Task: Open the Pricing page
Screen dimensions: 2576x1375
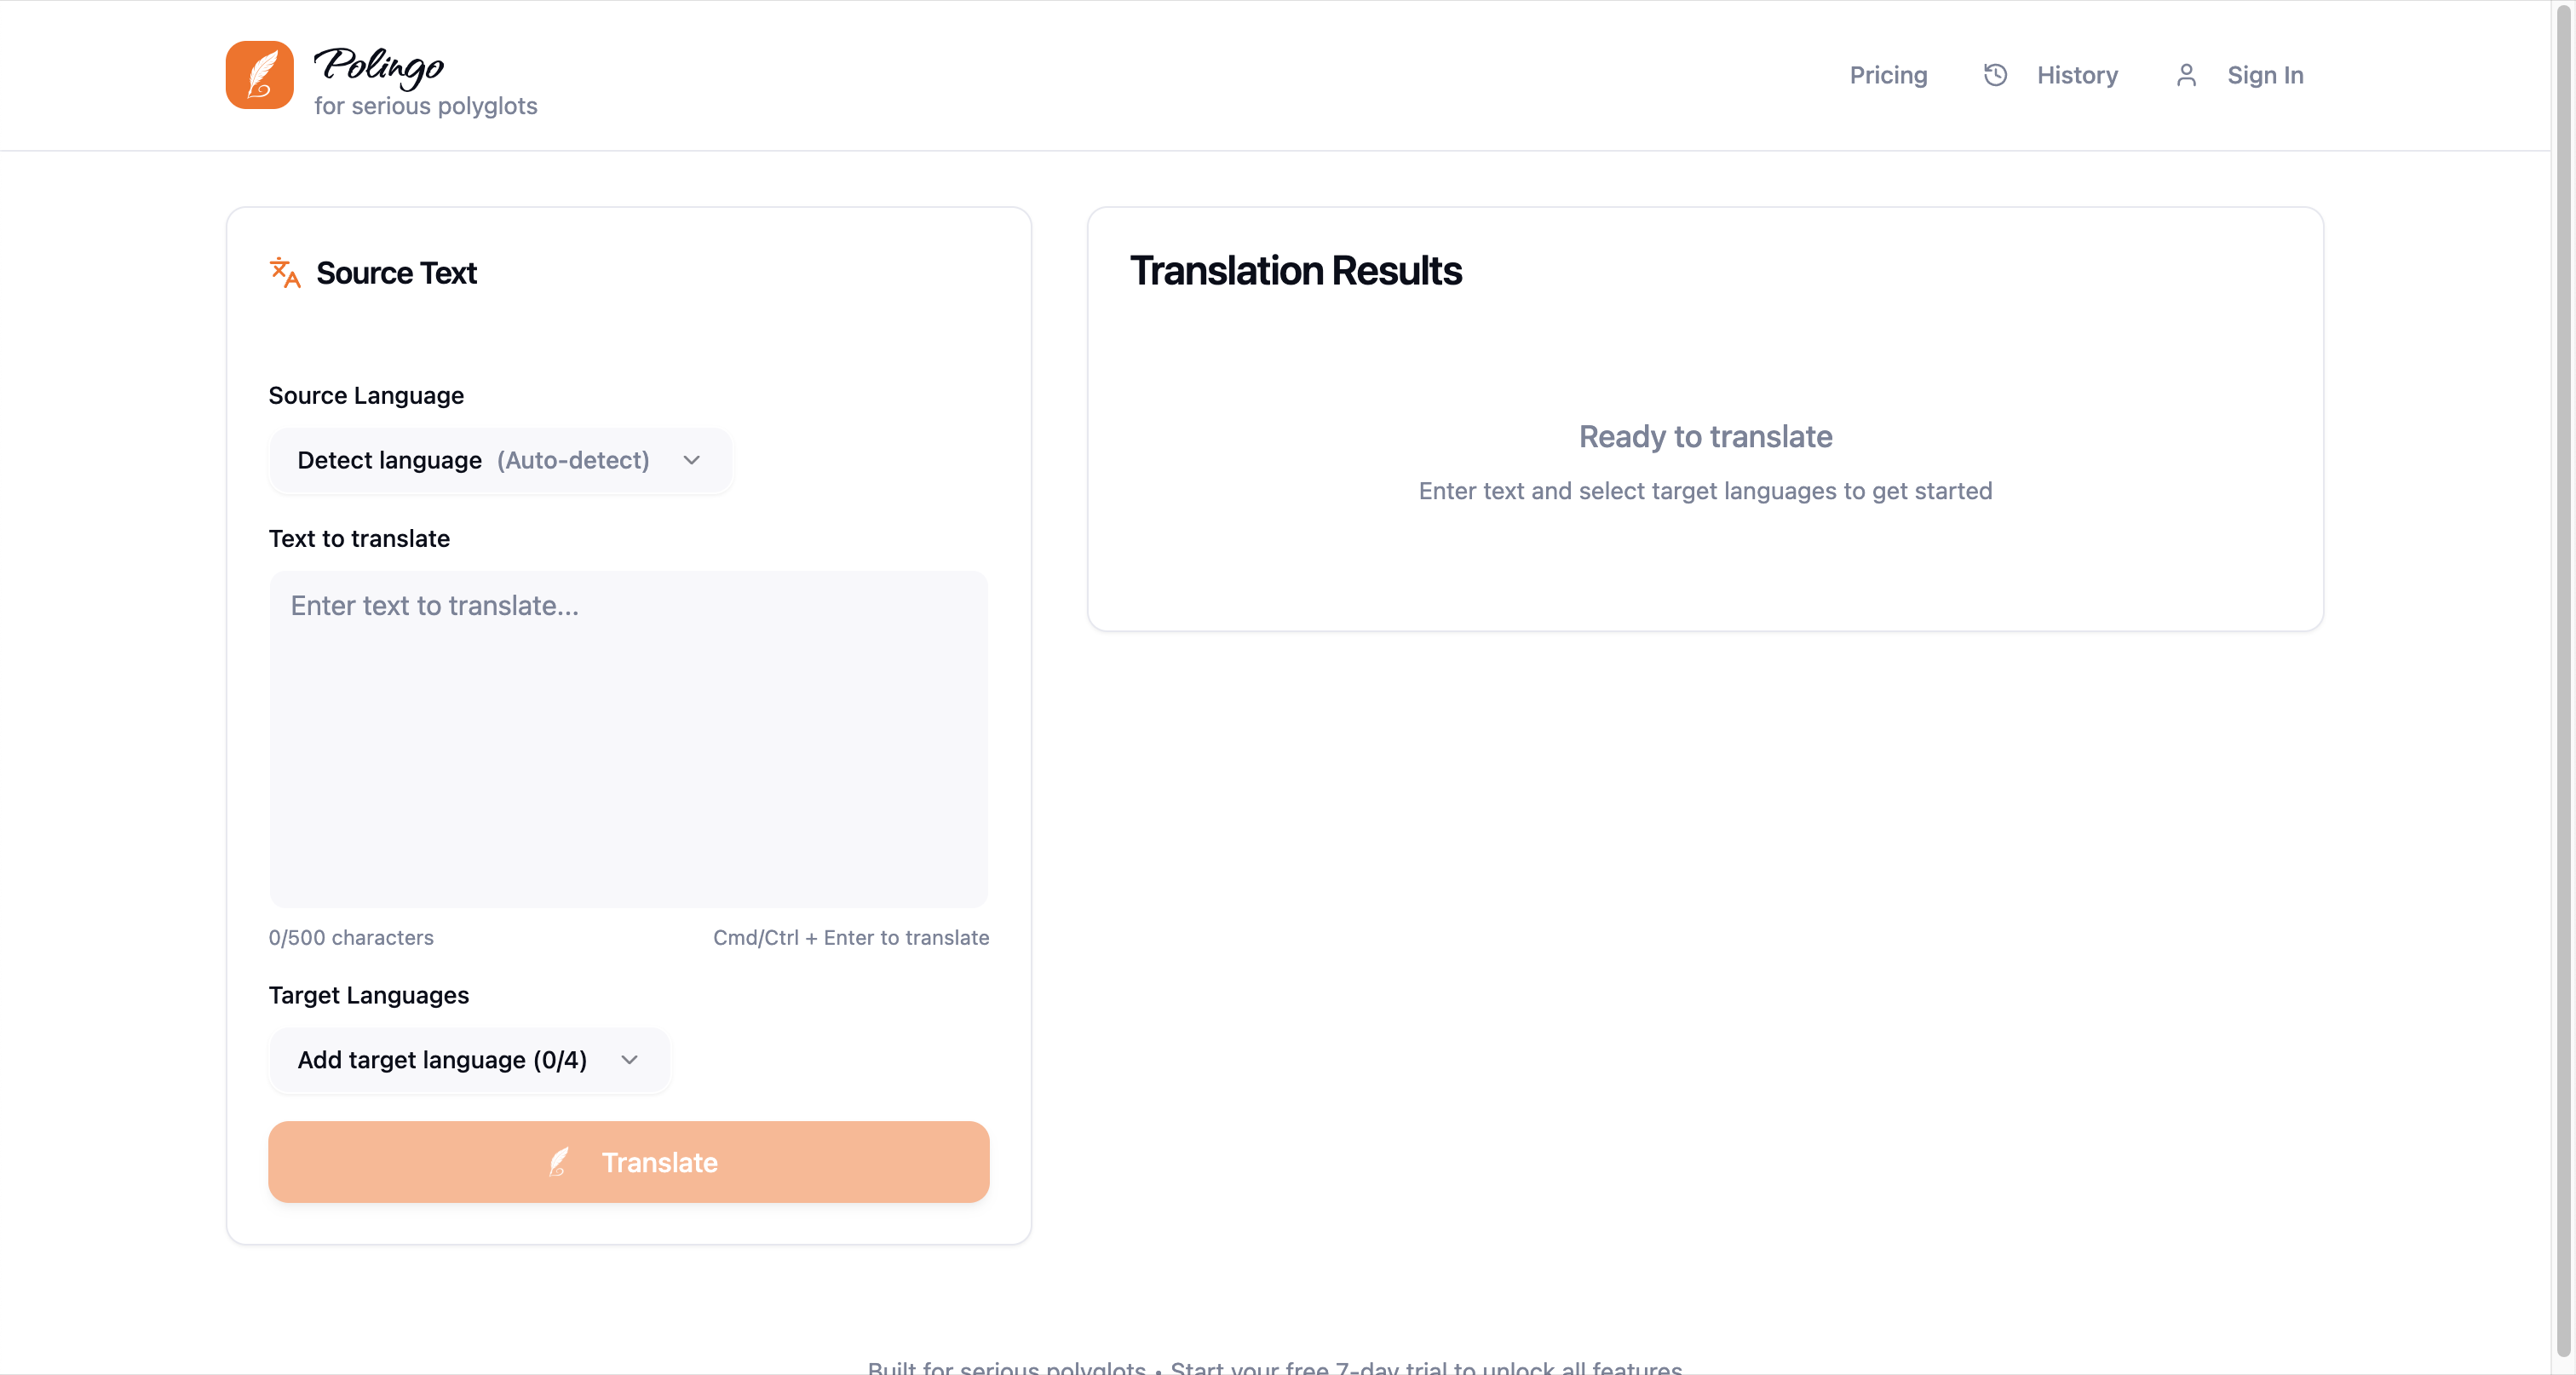Action: (x=1888, y=75)
